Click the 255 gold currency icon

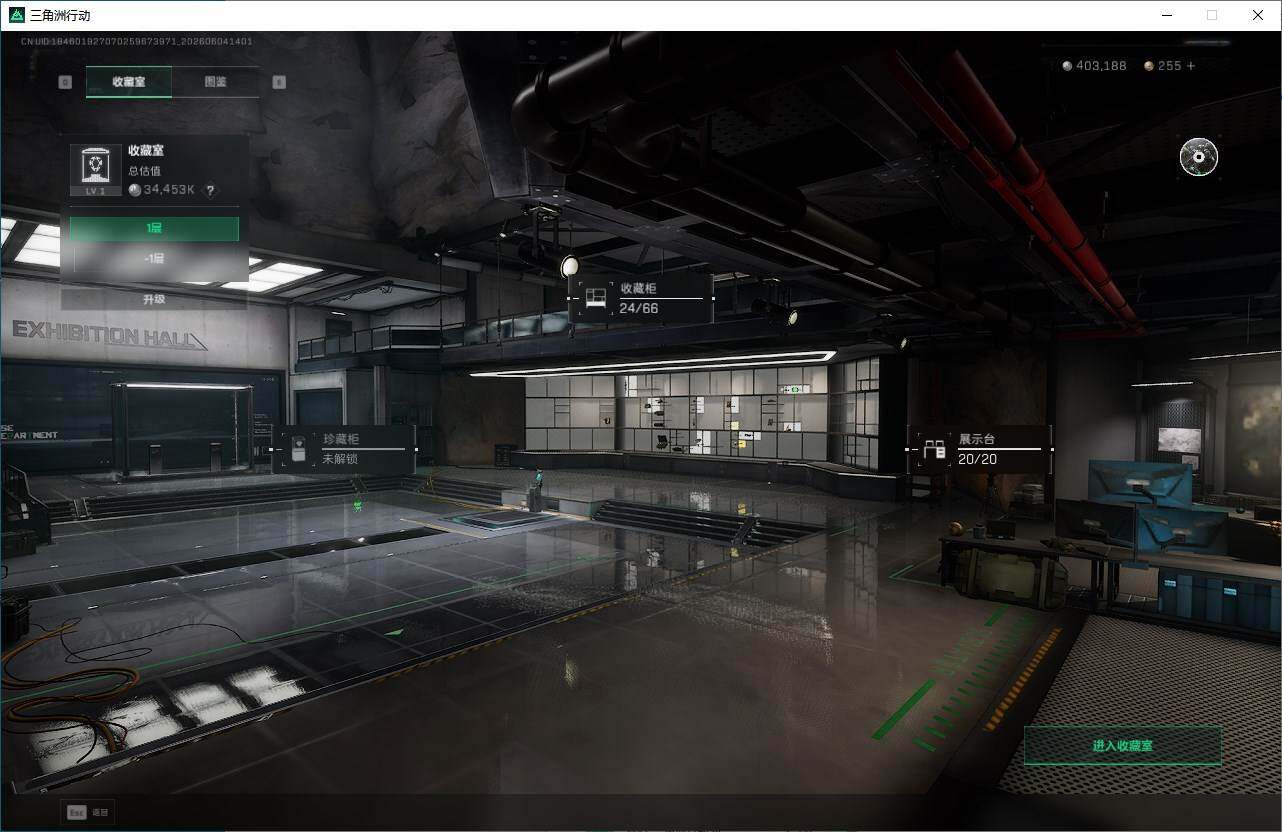point(1149,66)
